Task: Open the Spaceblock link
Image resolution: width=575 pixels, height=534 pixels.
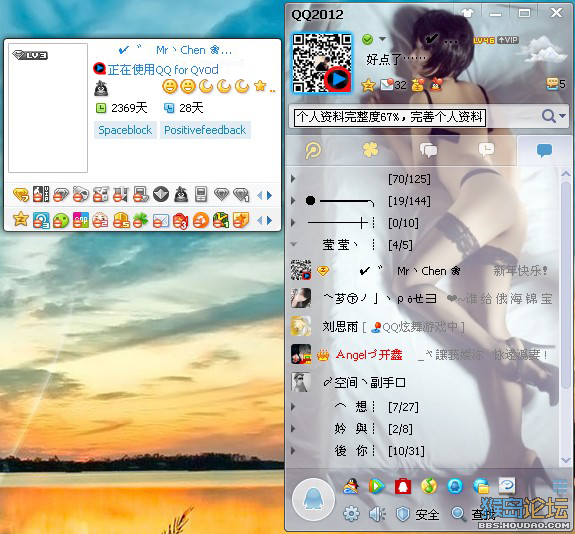Action: point(125,130)
